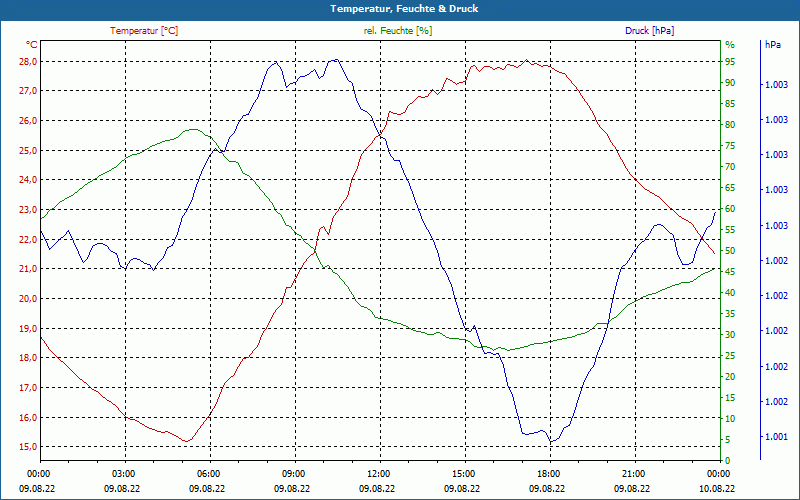
Task: Select humidity axis label "75"
Action: [x=730, y=146]
